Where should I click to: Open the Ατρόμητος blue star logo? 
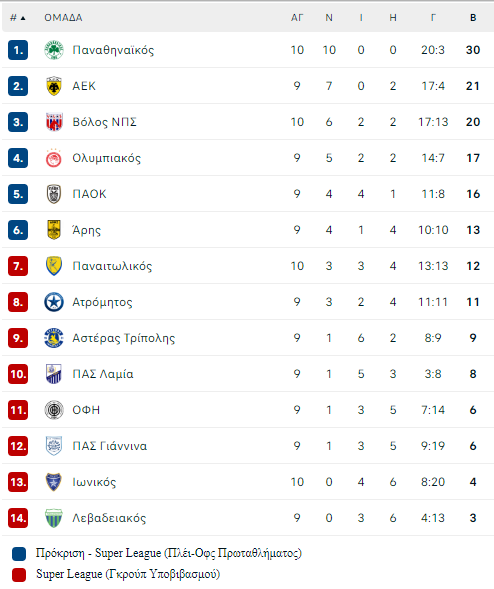click(x=54, y=302)
